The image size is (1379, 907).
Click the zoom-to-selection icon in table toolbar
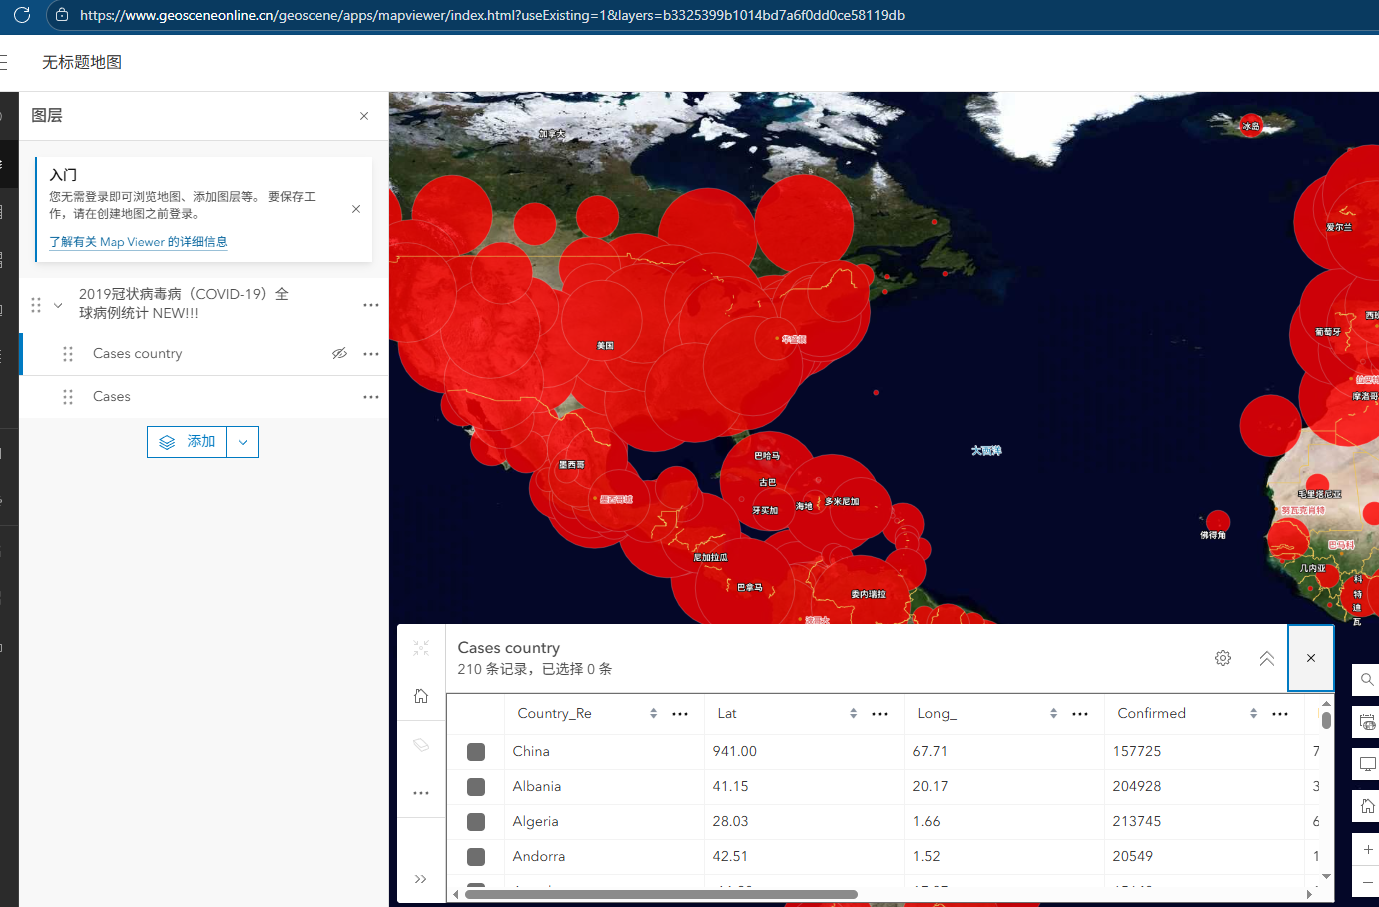click(421, 648)
